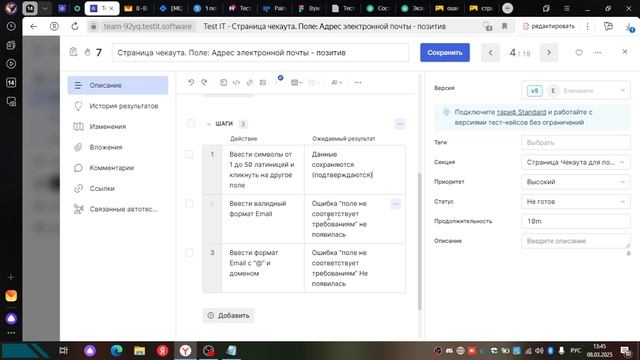Image resolution: width=640 pixels, height=360 pixels.
Task: Open browser history in left sidebar
Action: coord(11,26)
